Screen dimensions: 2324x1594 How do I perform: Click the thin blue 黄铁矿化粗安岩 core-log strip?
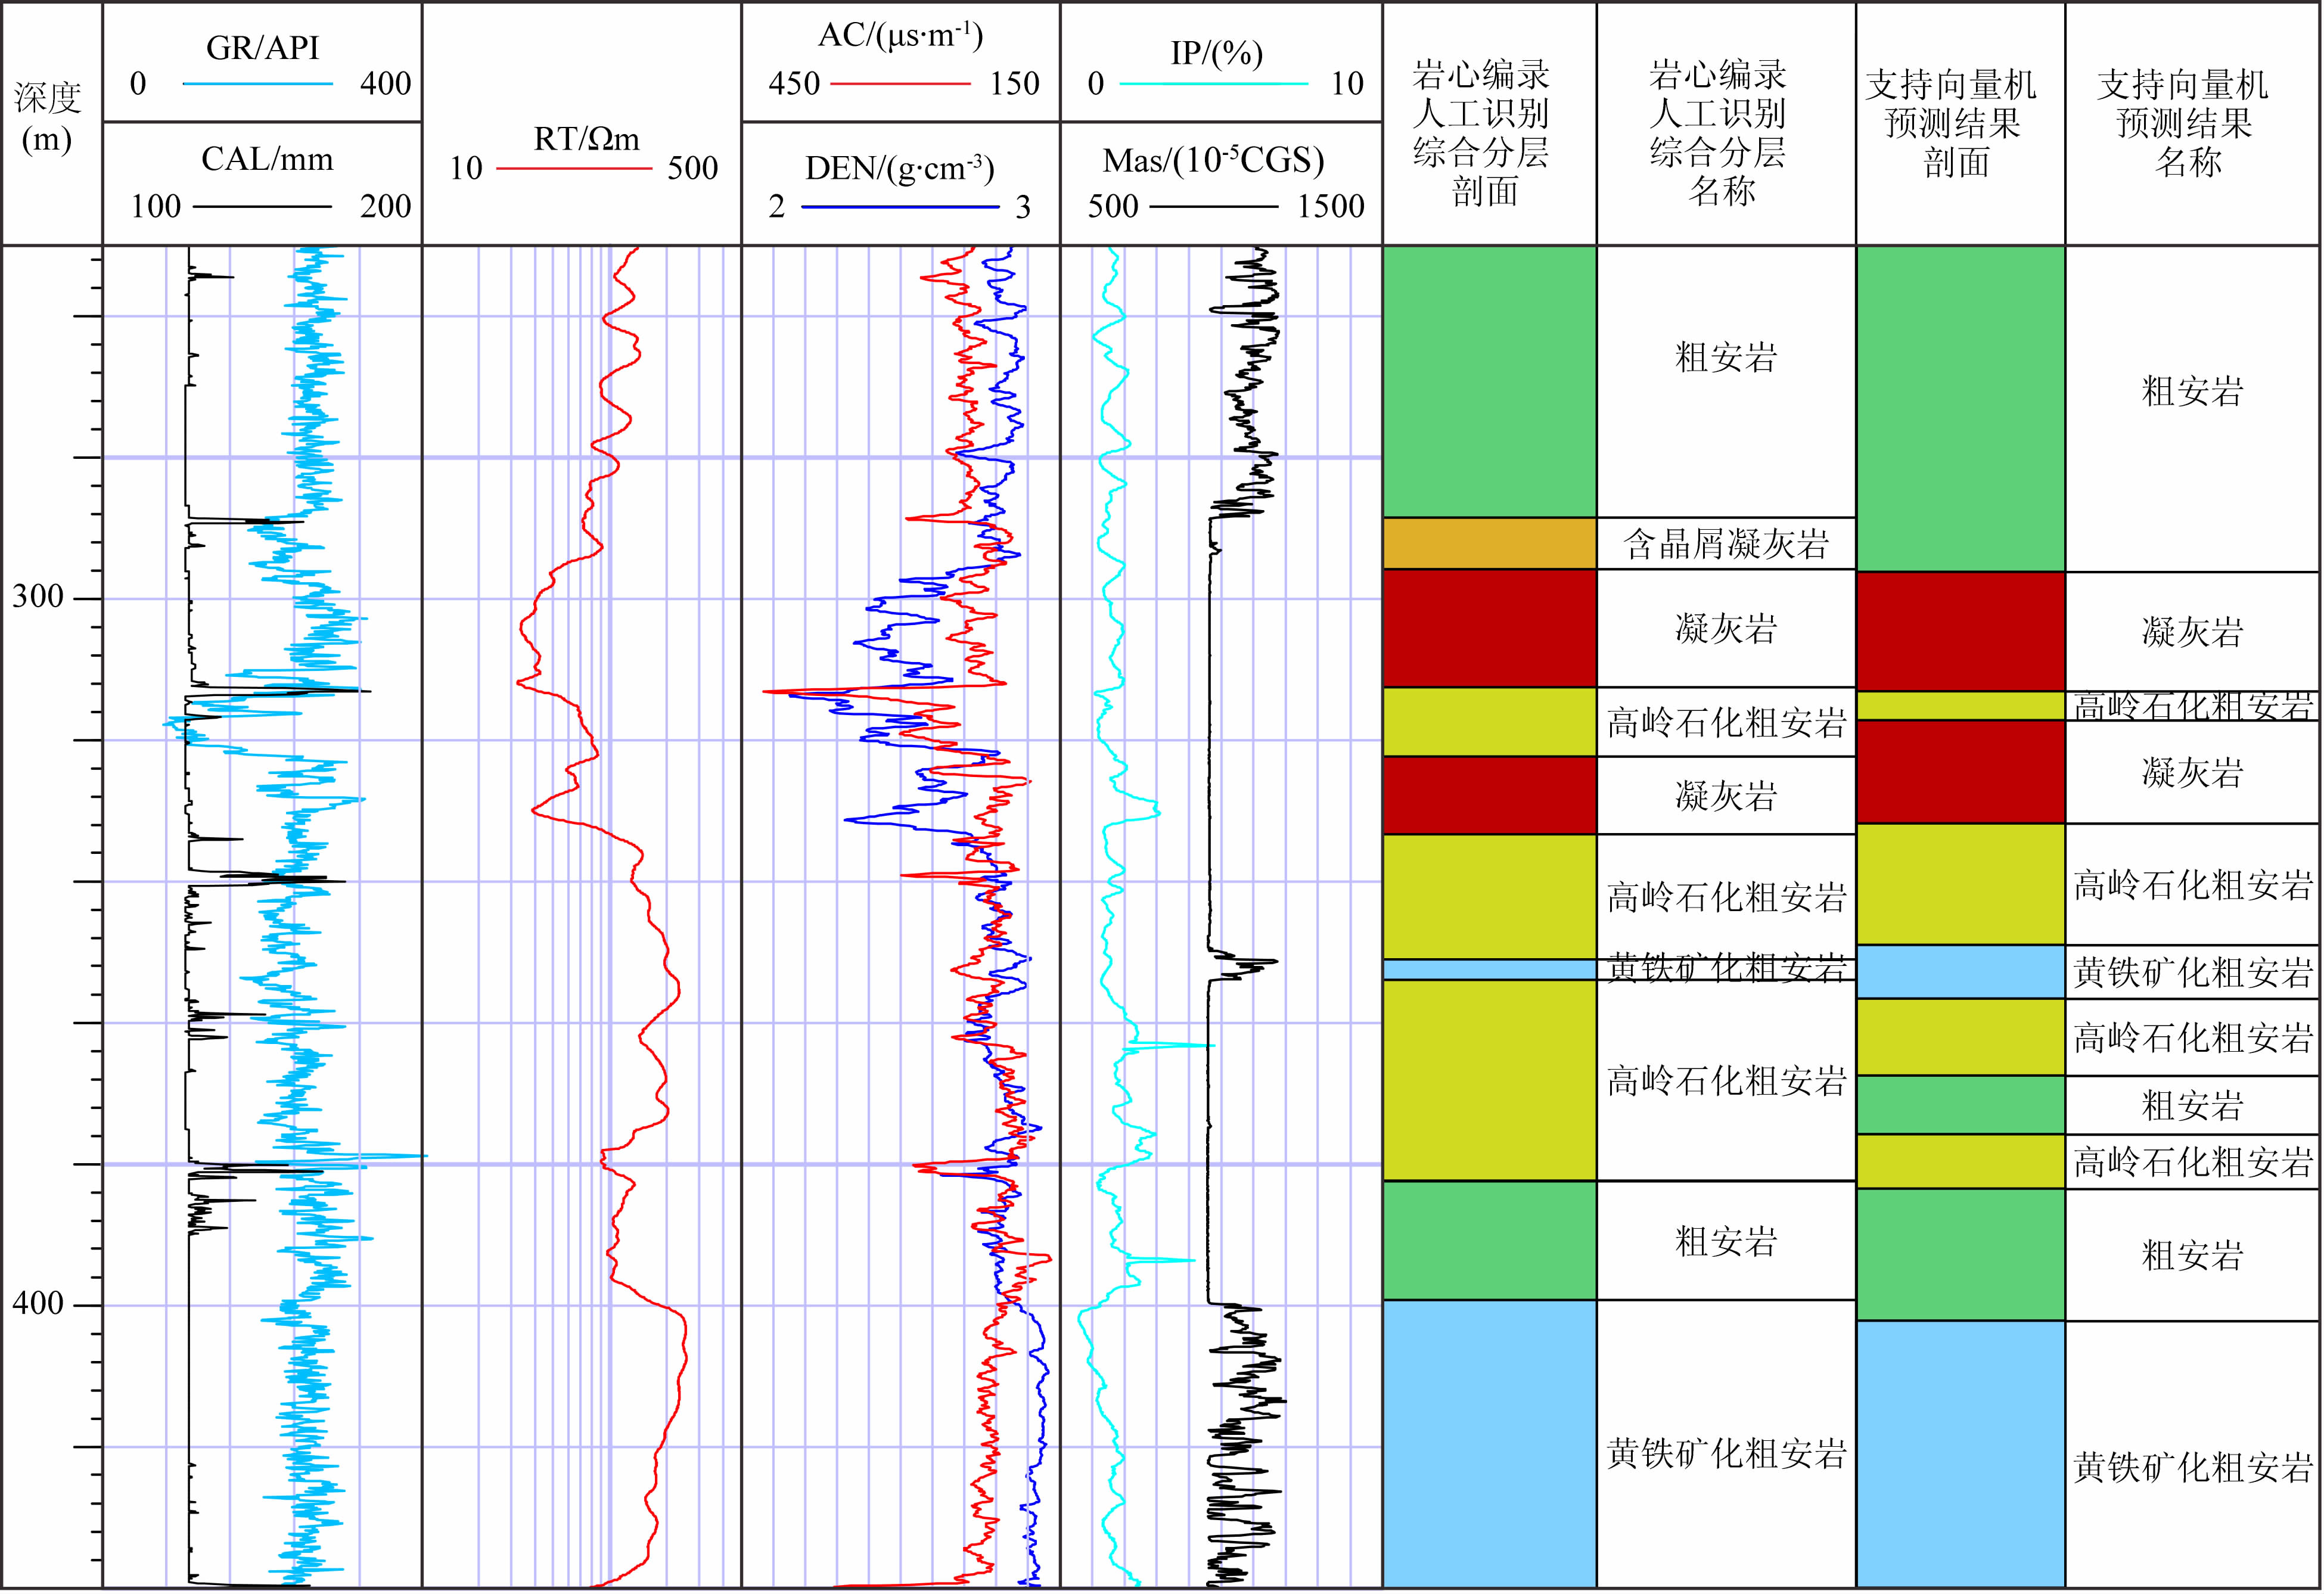[x=1489, y=970]
